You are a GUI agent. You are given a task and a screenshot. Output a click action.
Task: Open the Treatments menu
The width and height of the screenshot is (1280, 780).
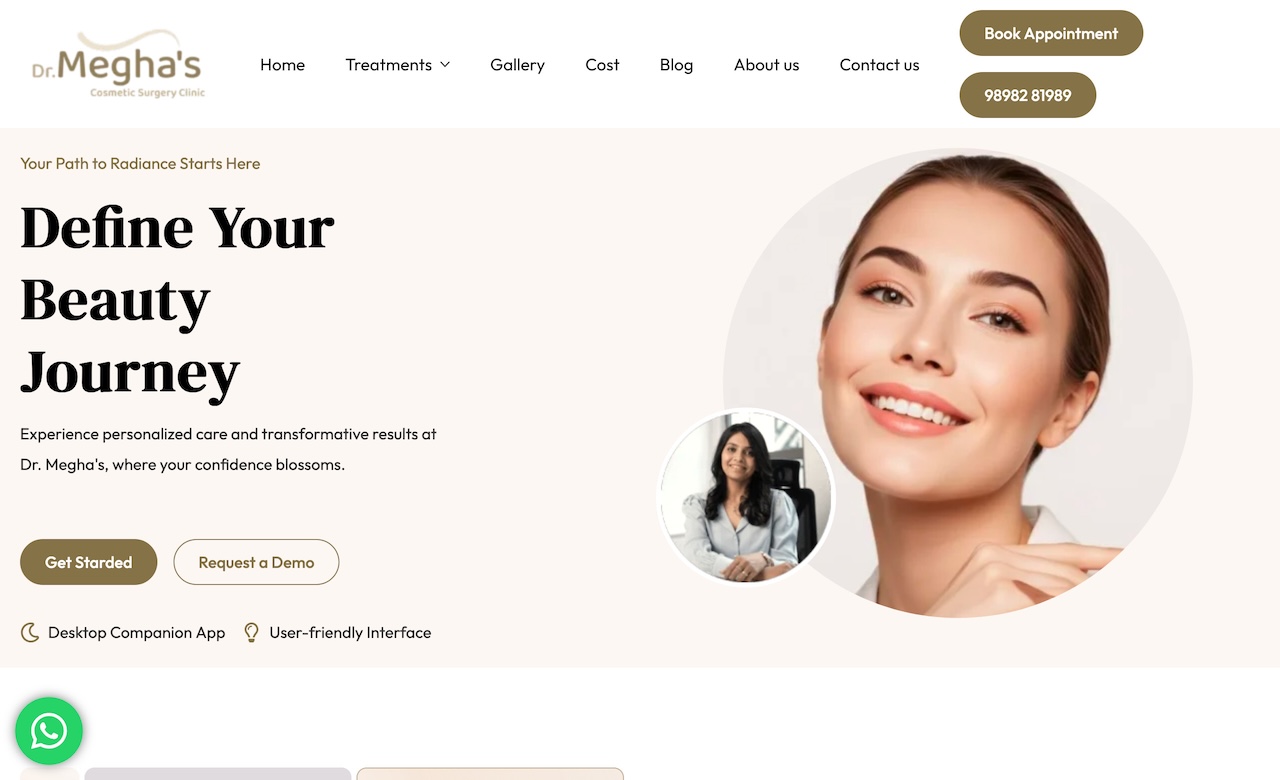pos(389,65)
